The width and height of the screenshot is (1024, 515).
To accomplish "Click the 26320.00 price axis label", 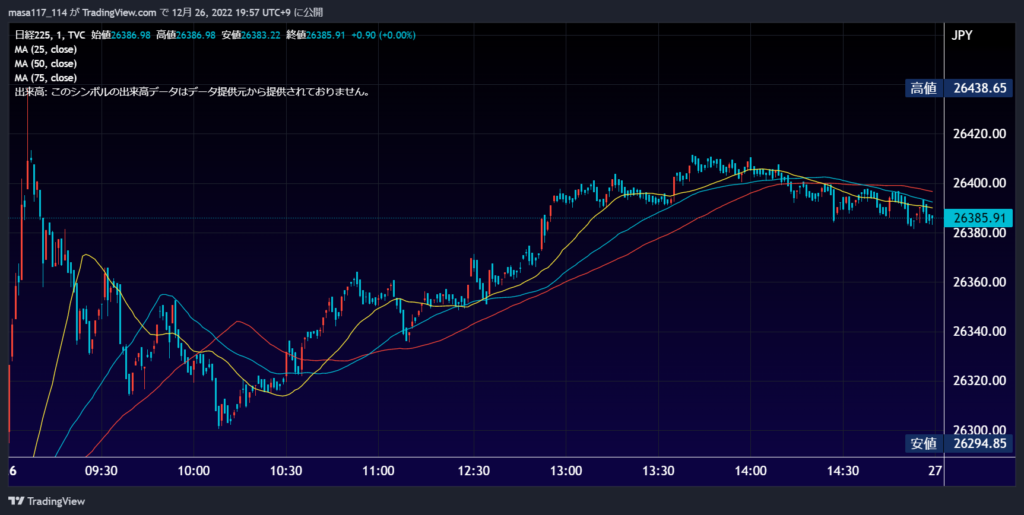I will pyautogui.click(x=980, y=381).
